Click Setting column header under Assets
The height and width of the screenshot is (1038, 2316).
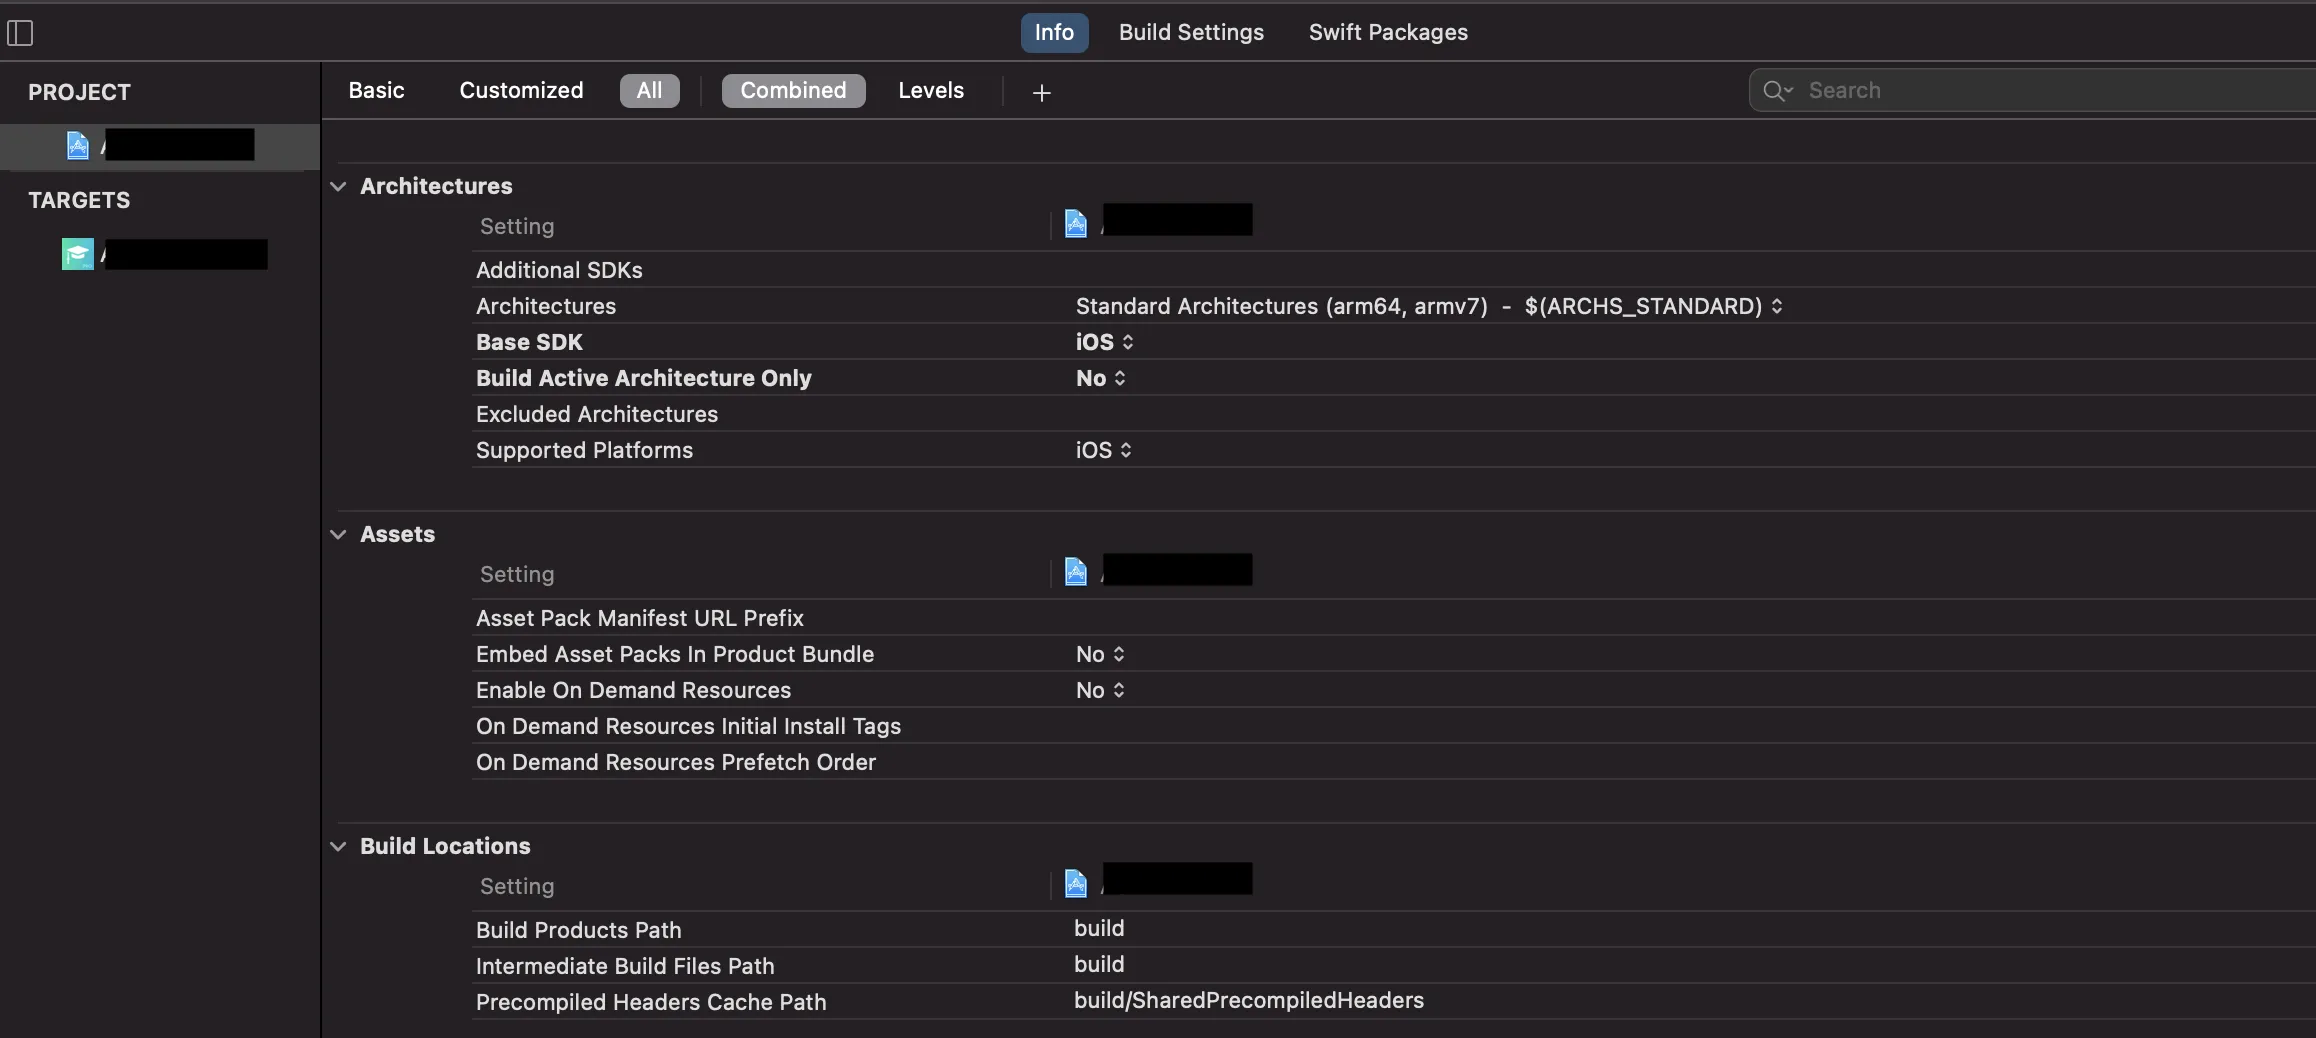point(517,574)
